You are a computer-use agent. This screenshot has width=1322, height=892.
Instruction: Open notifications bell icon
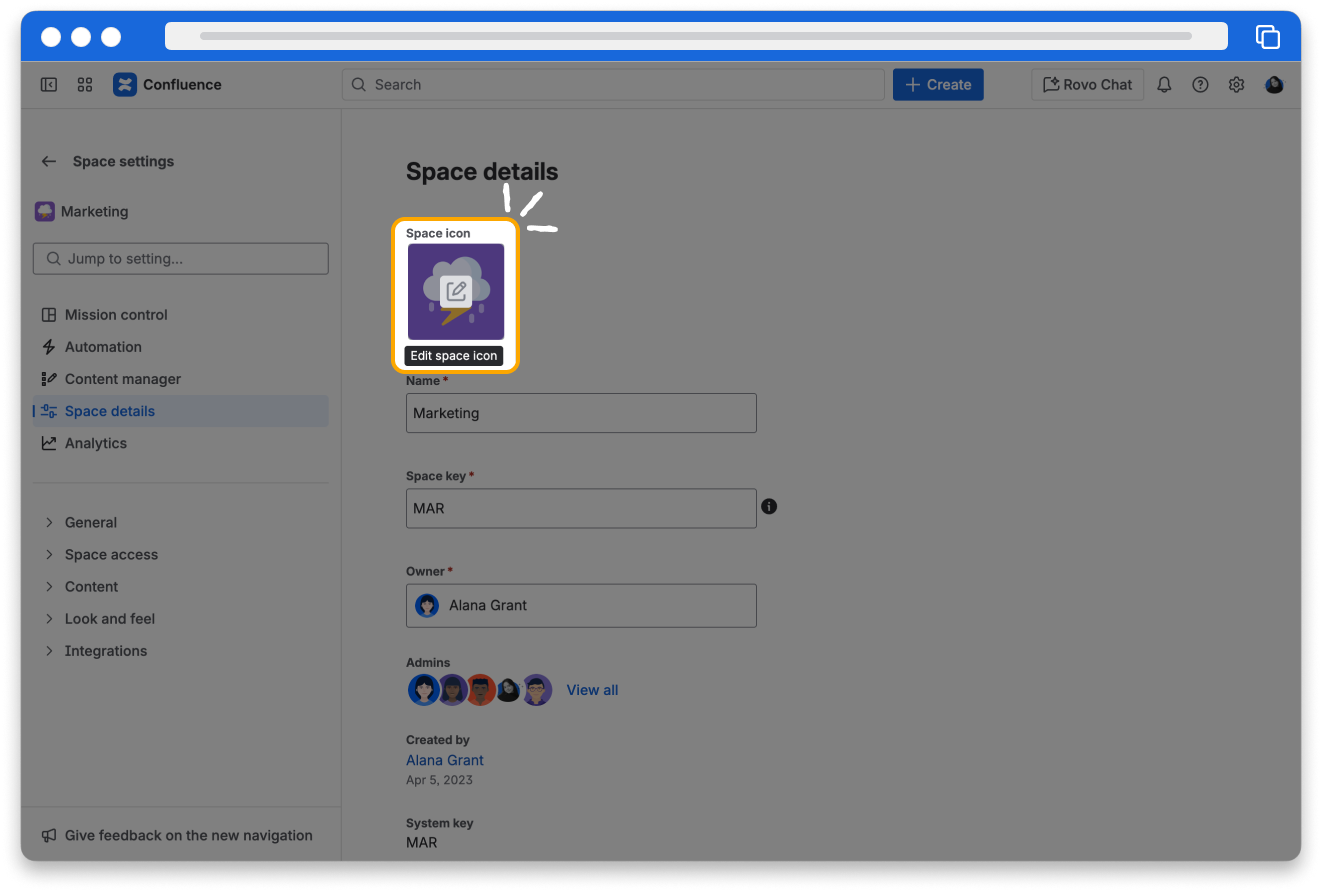pyautogui.click(x=1164, y=85)
